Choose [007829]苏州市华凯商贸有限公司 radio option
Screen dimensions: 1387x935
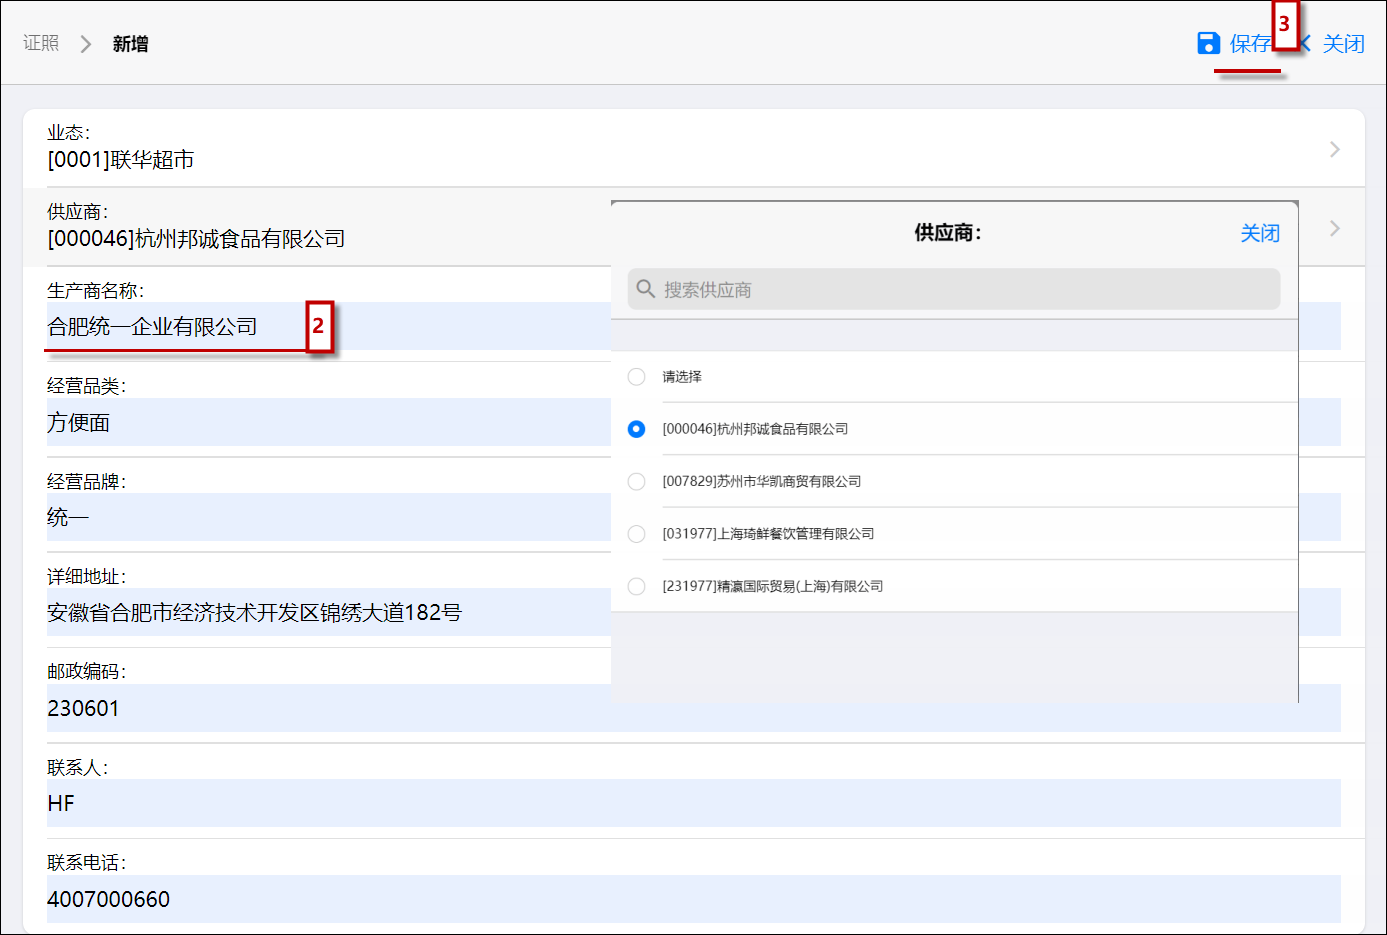636,481
